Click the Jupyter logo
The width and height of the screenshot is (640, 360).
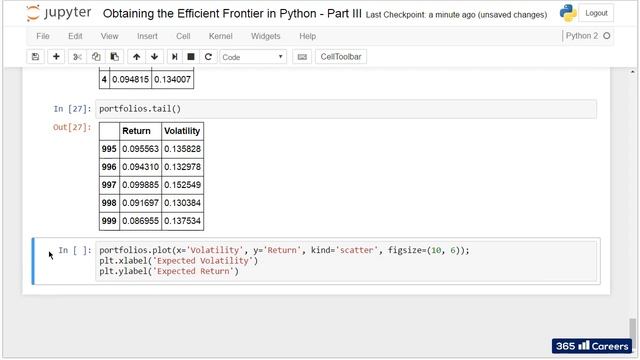click(x=58, y=13)
